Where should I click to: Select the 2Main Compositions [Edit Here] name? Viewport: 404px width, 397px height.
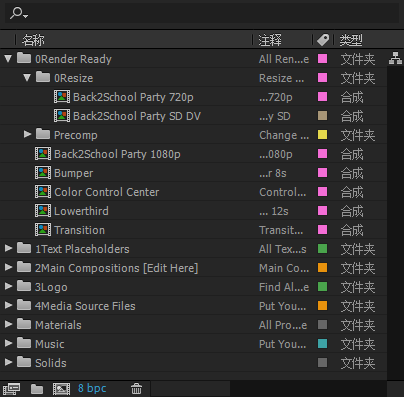coord(116,268)
